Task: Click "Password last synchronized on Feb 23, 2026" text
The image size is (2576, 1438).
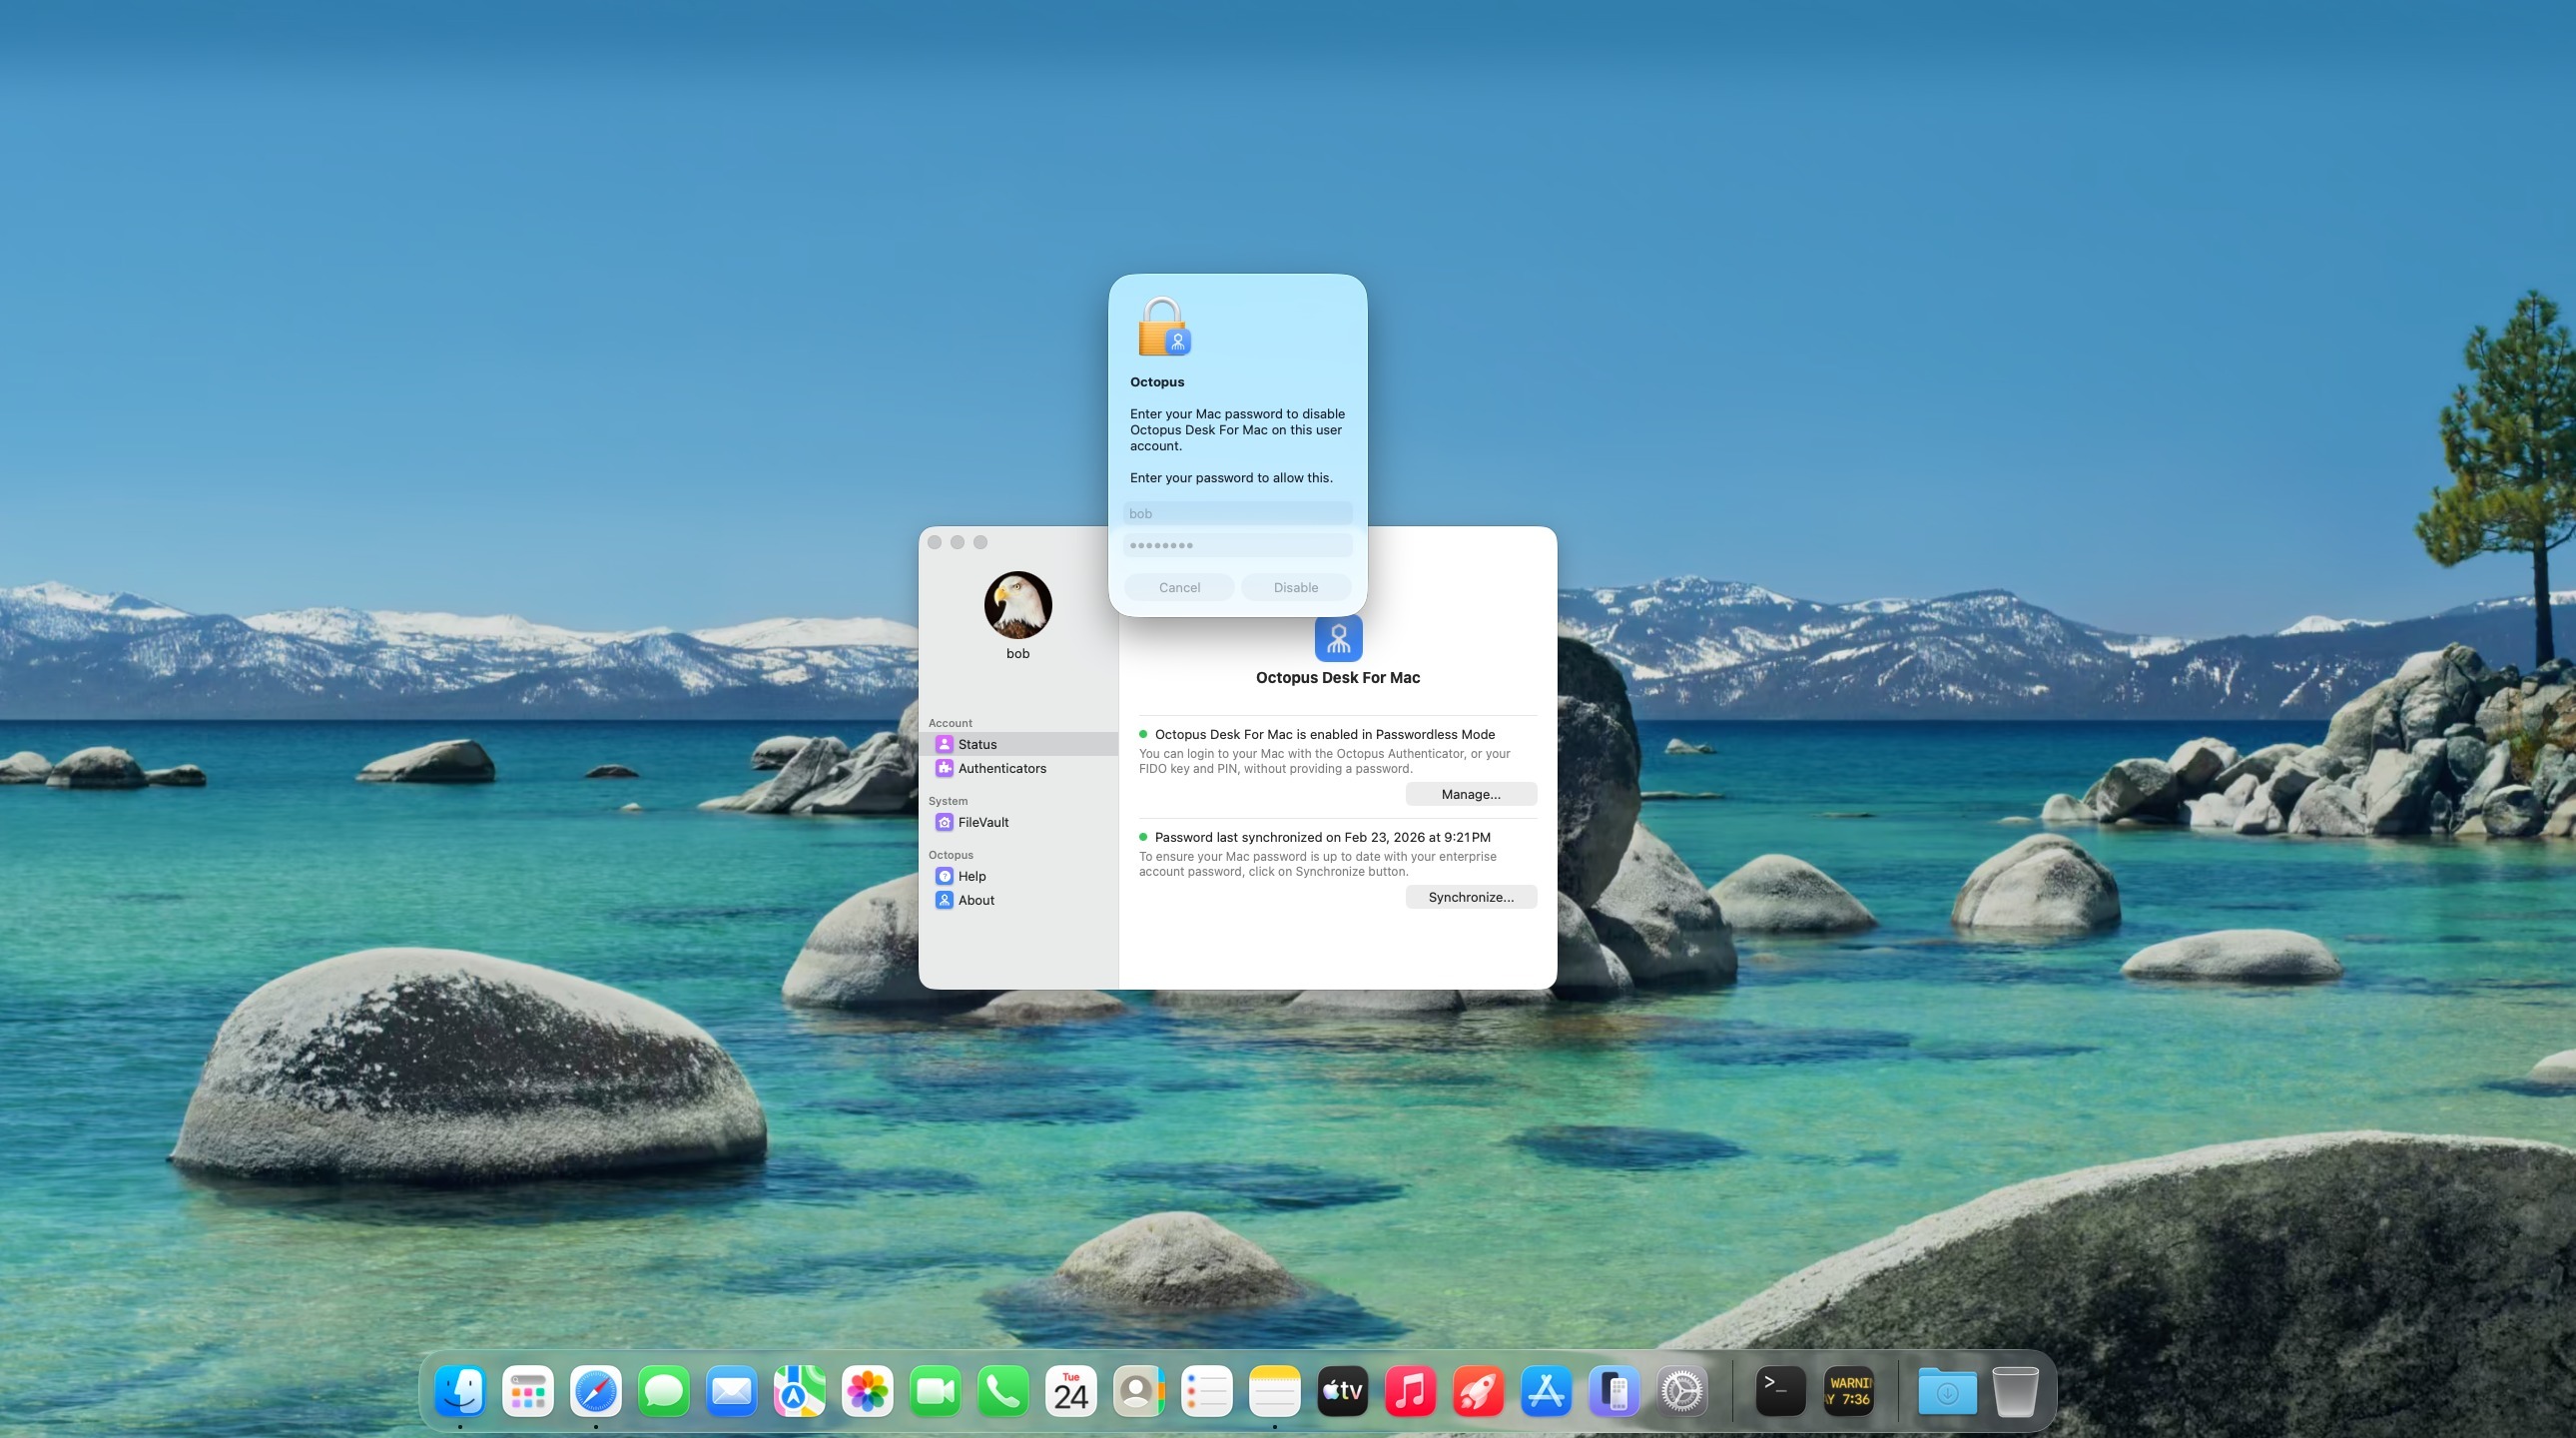Action: click(1323, 837)
